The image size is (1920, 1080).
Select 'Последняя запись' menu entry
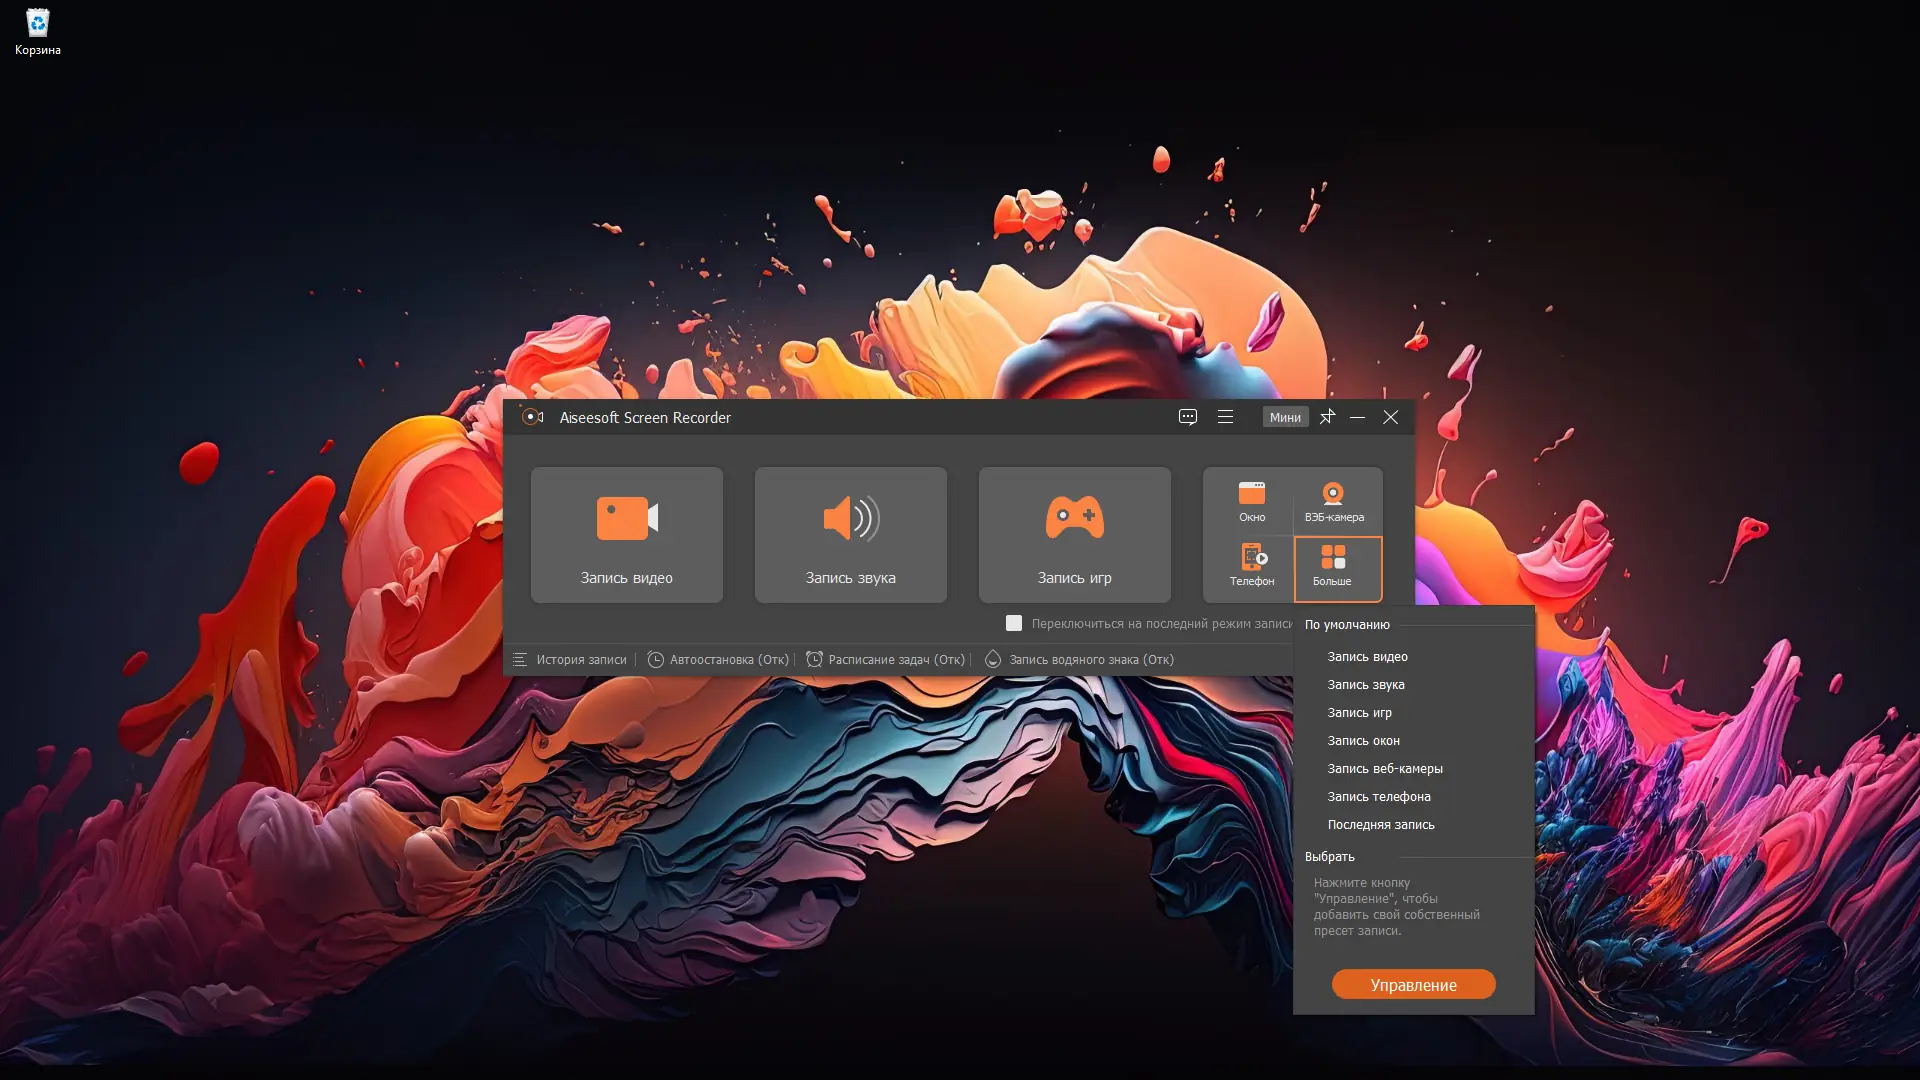(x=1380, y=825)
